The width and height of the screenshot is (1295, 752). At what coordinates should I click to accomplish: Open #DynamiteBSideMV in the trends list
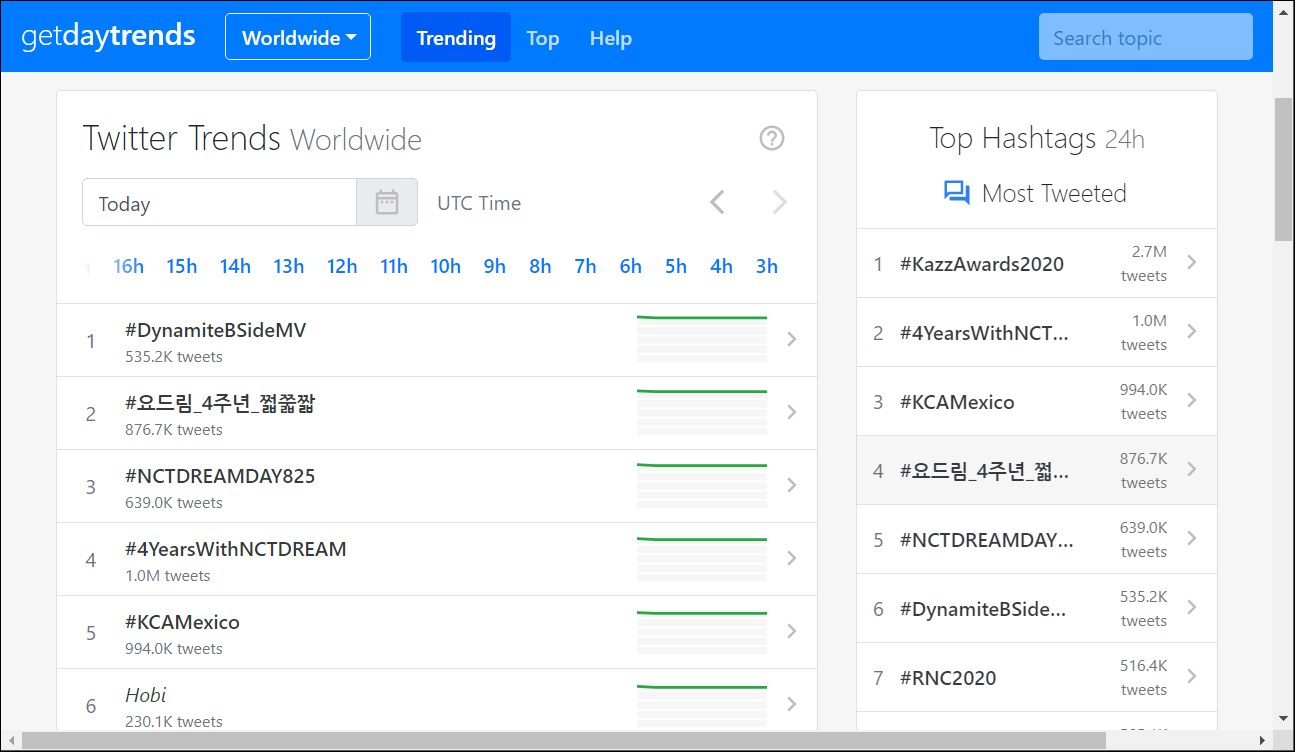tap(215, 330)
